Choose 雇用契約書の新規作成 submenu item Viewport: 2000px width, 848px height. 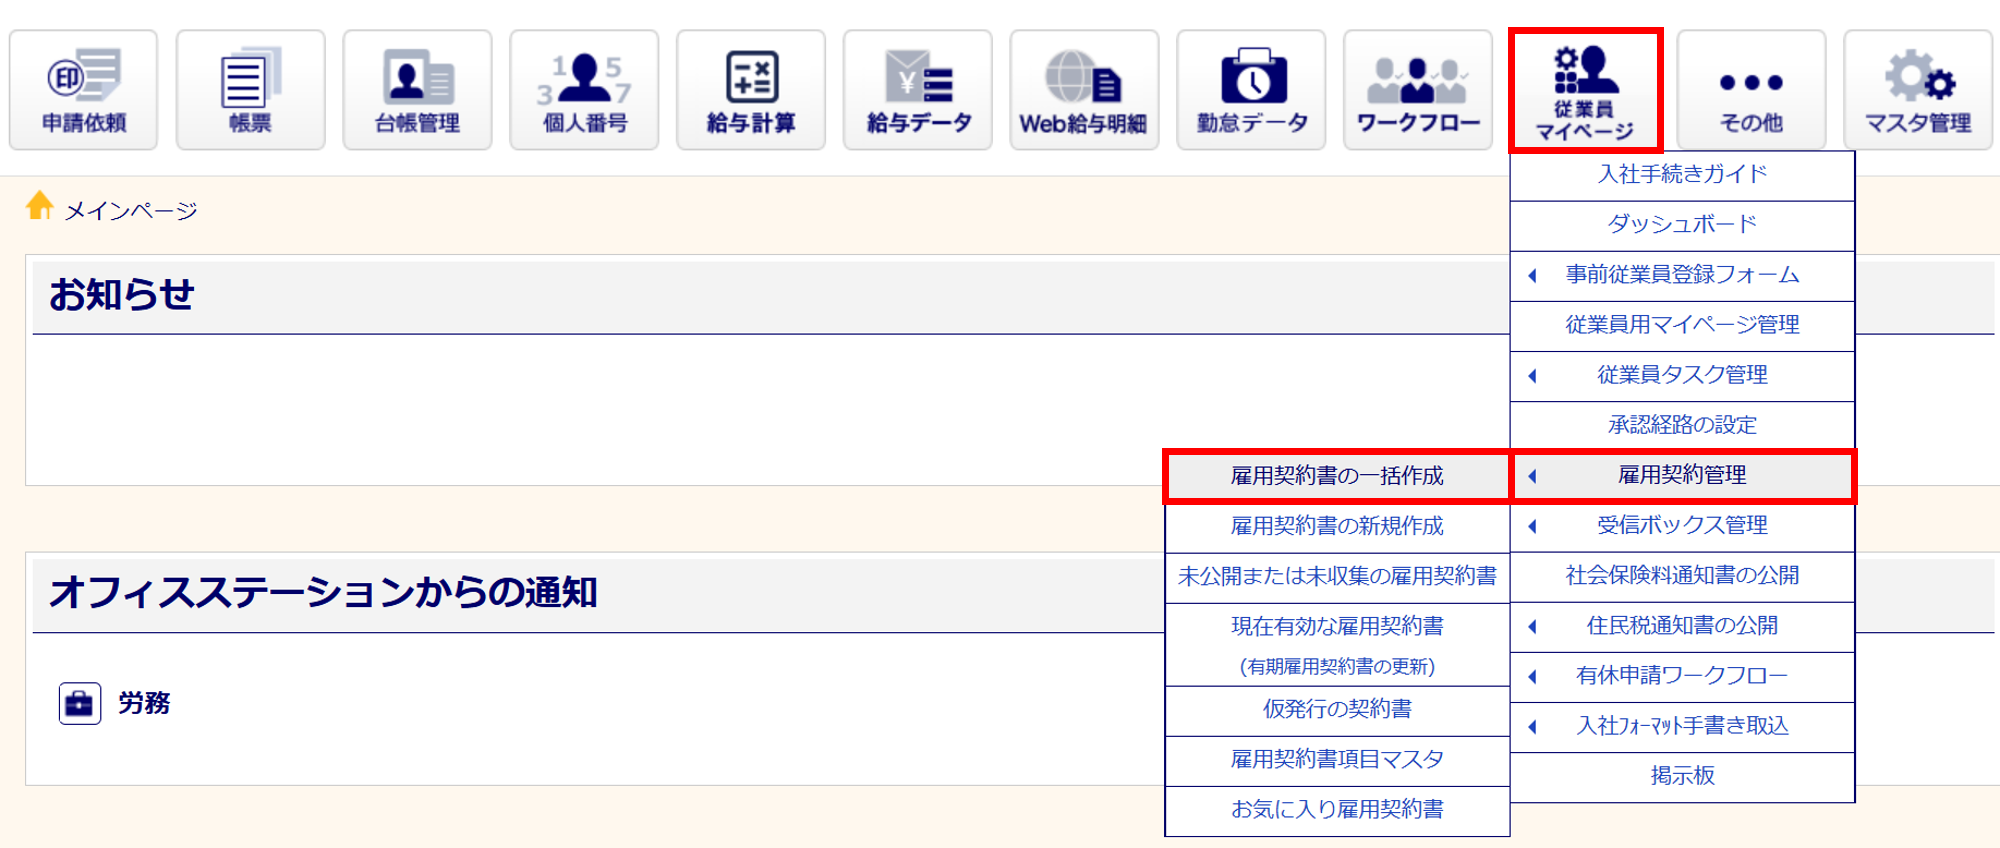point(1337,526)
